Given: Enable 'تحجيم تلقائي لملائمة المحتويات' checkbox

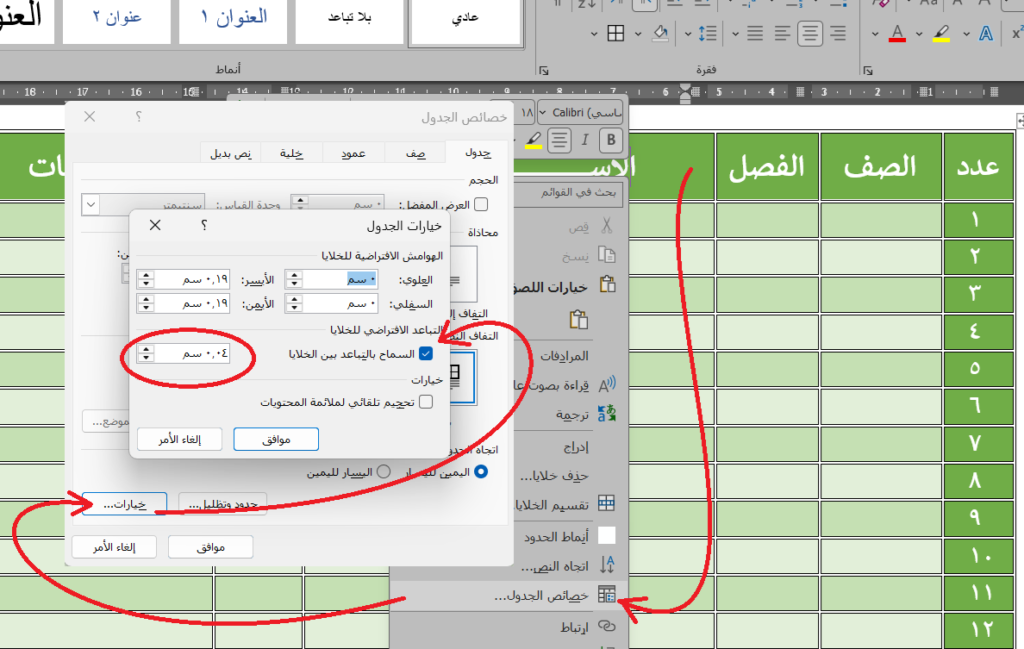Looking at the screenshot, I should (426, 402).
